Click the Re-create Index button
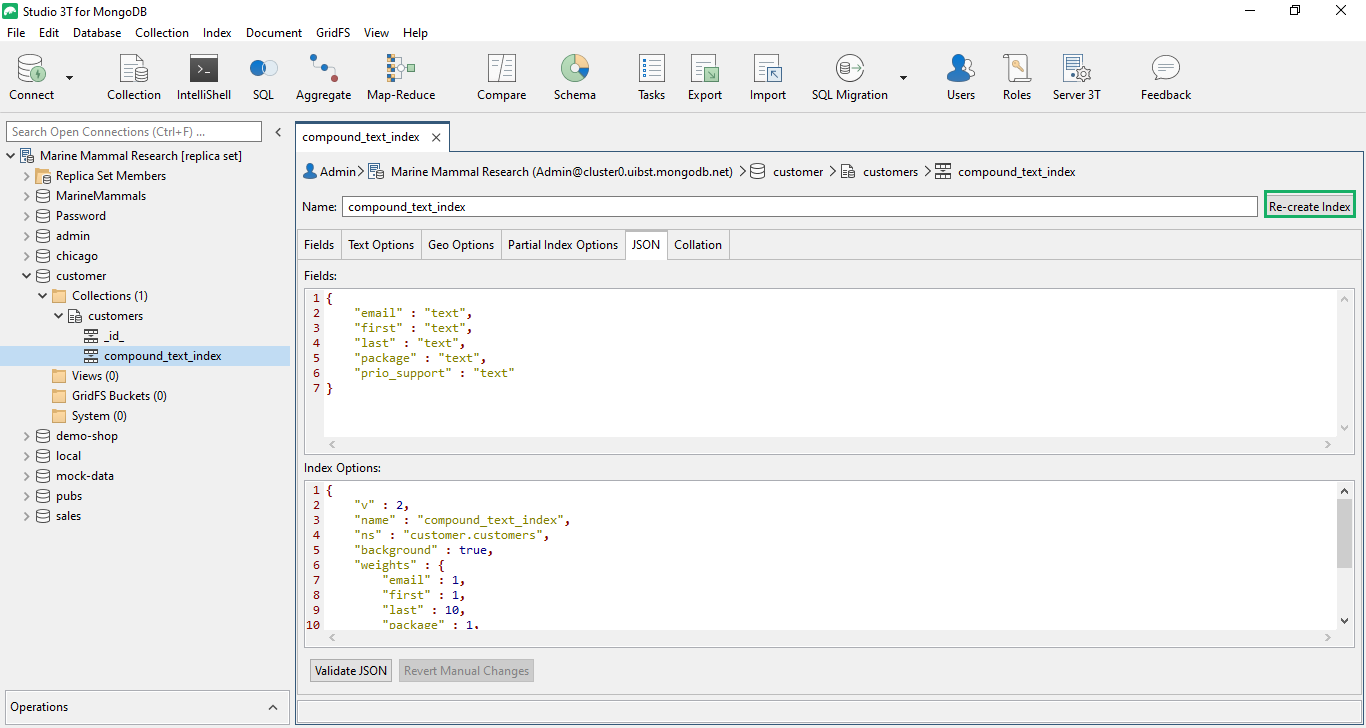The image size is (1366, 728). click(x=1309, y=206)
